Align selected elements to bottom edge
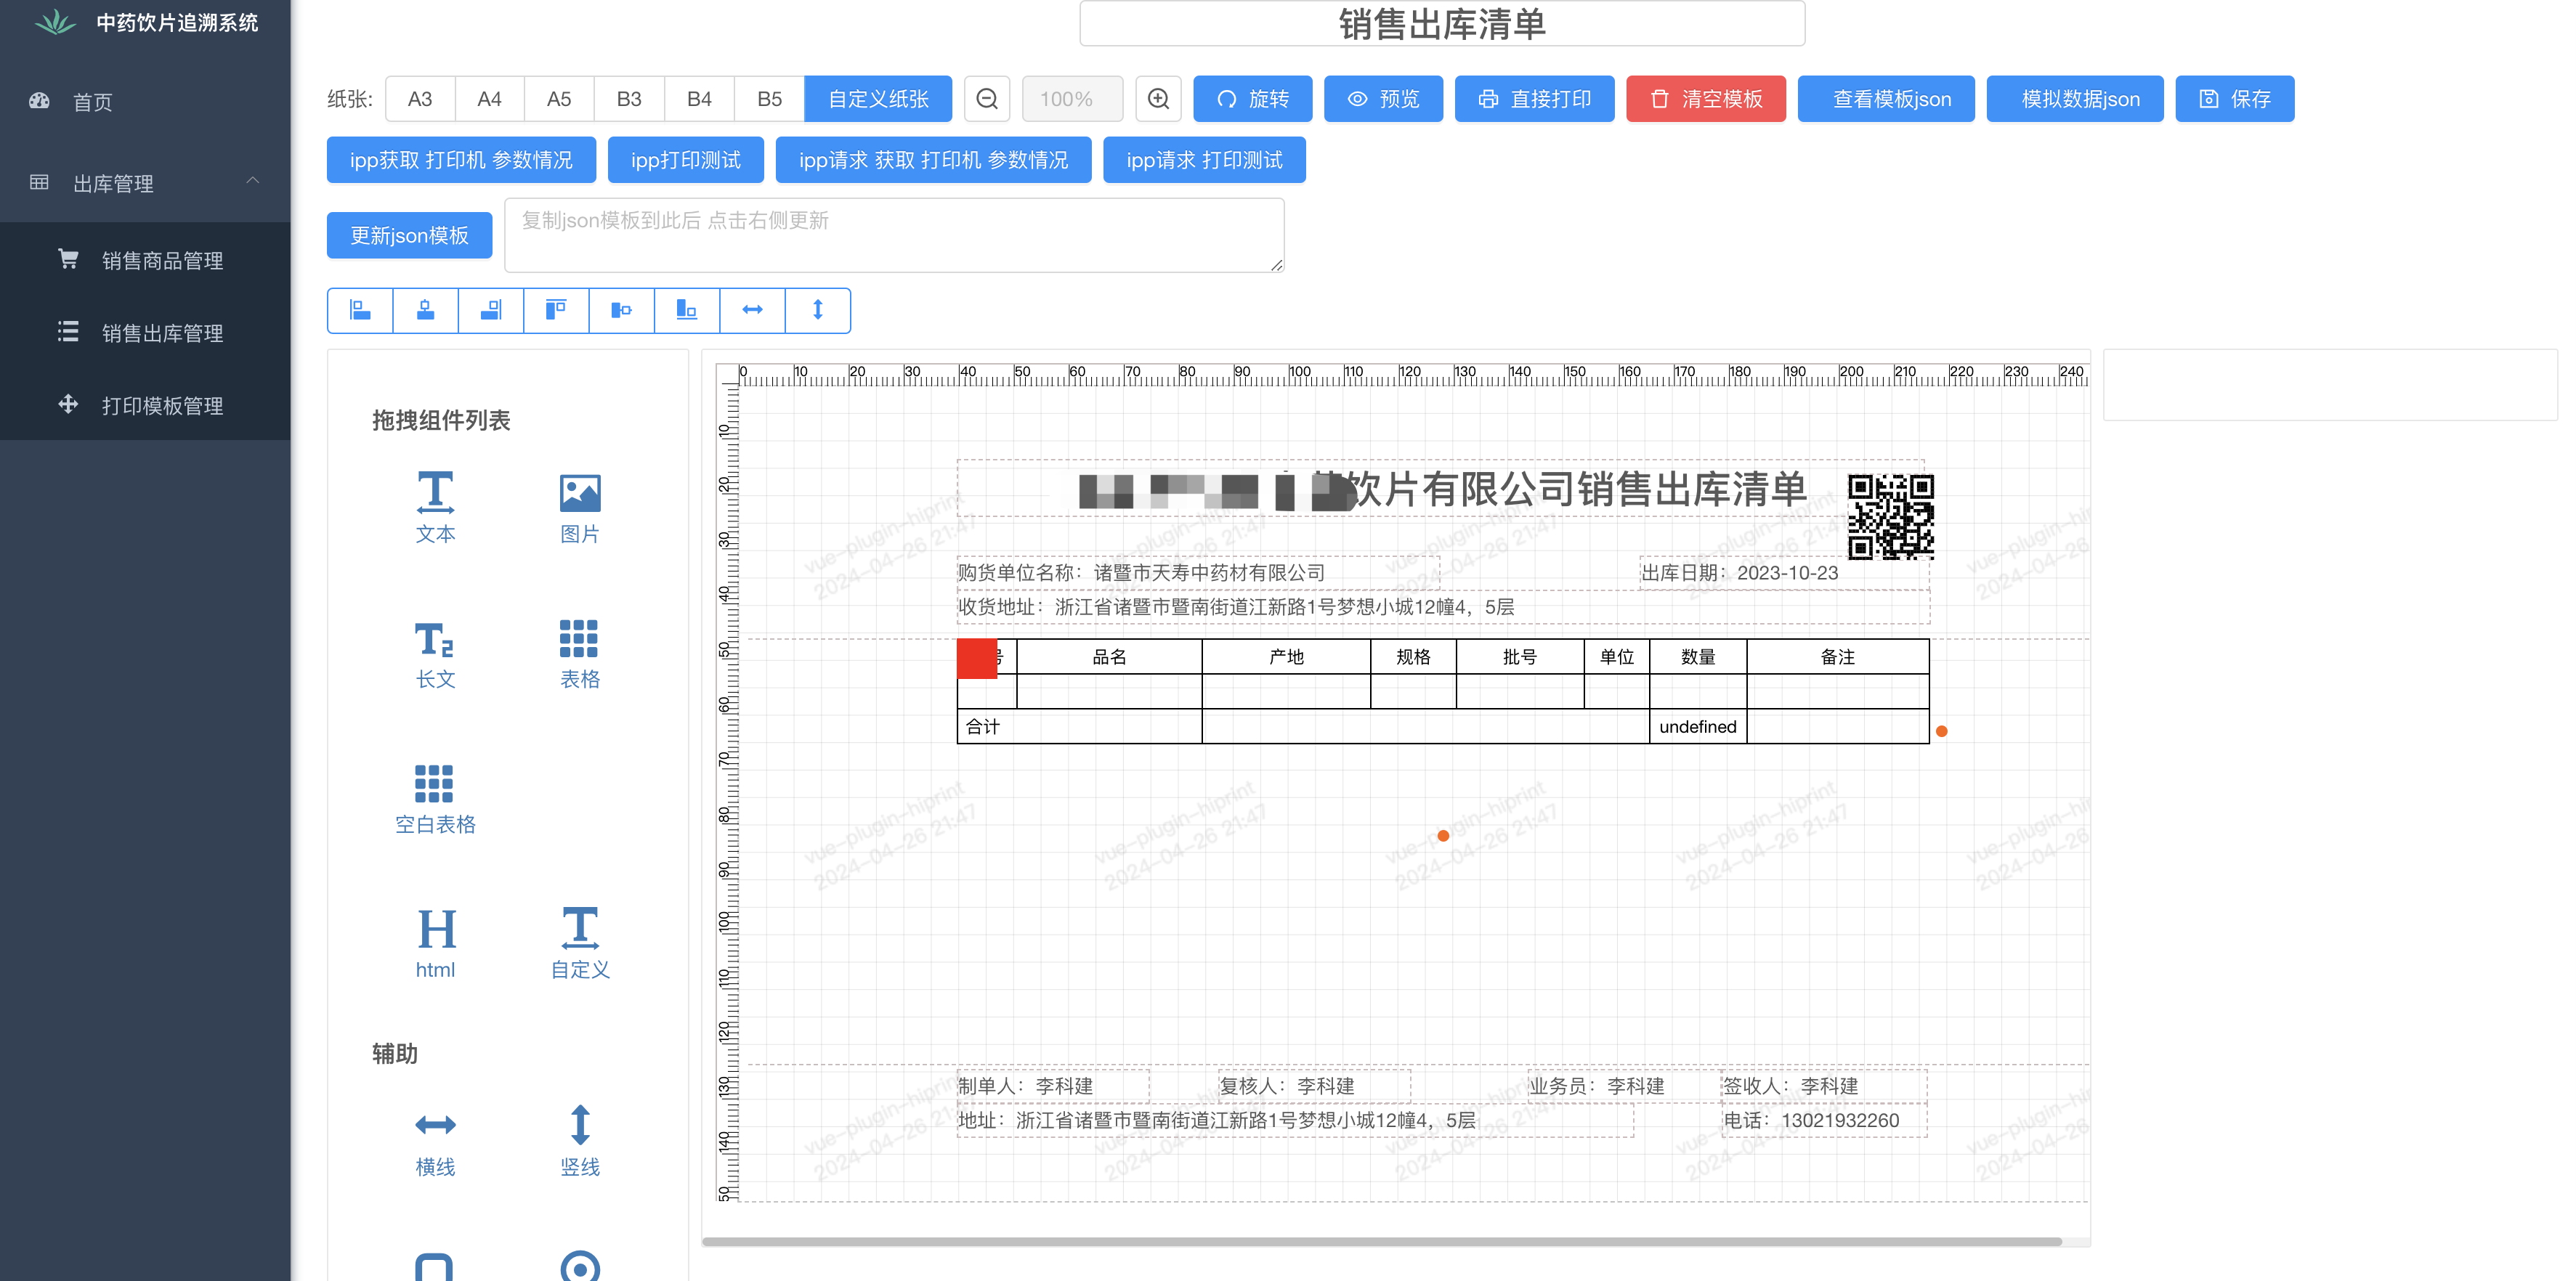 pos(687,310)
